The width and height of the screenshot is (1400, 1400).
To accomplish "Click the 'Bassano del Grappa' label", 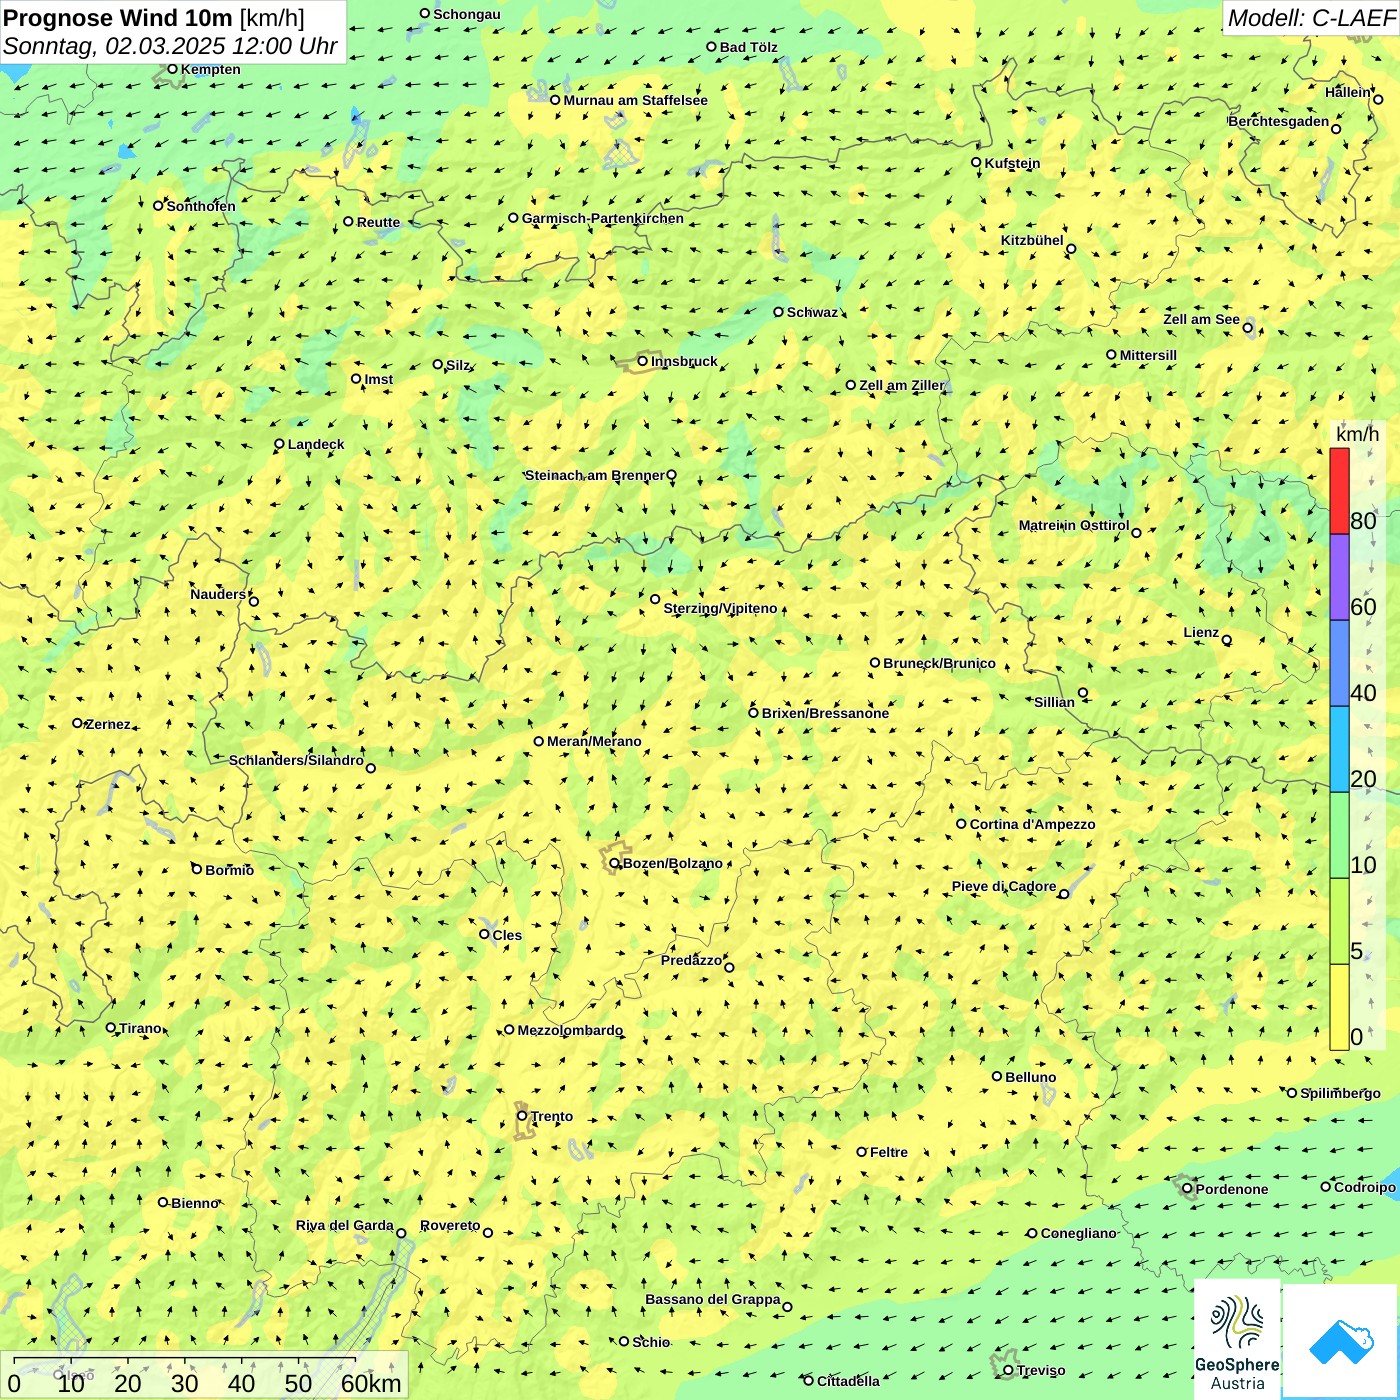I will 712,1299.
